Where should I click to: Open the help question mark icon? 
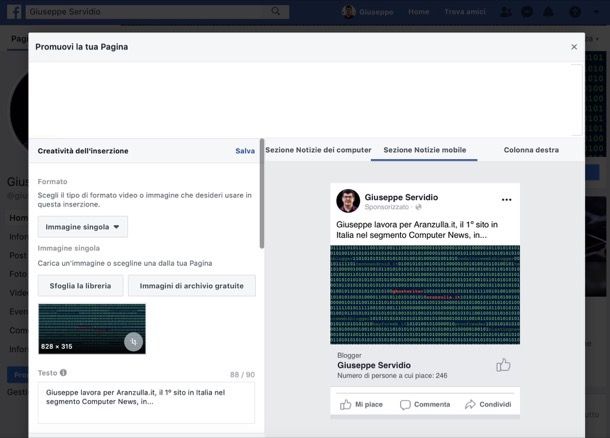point(575,12)
